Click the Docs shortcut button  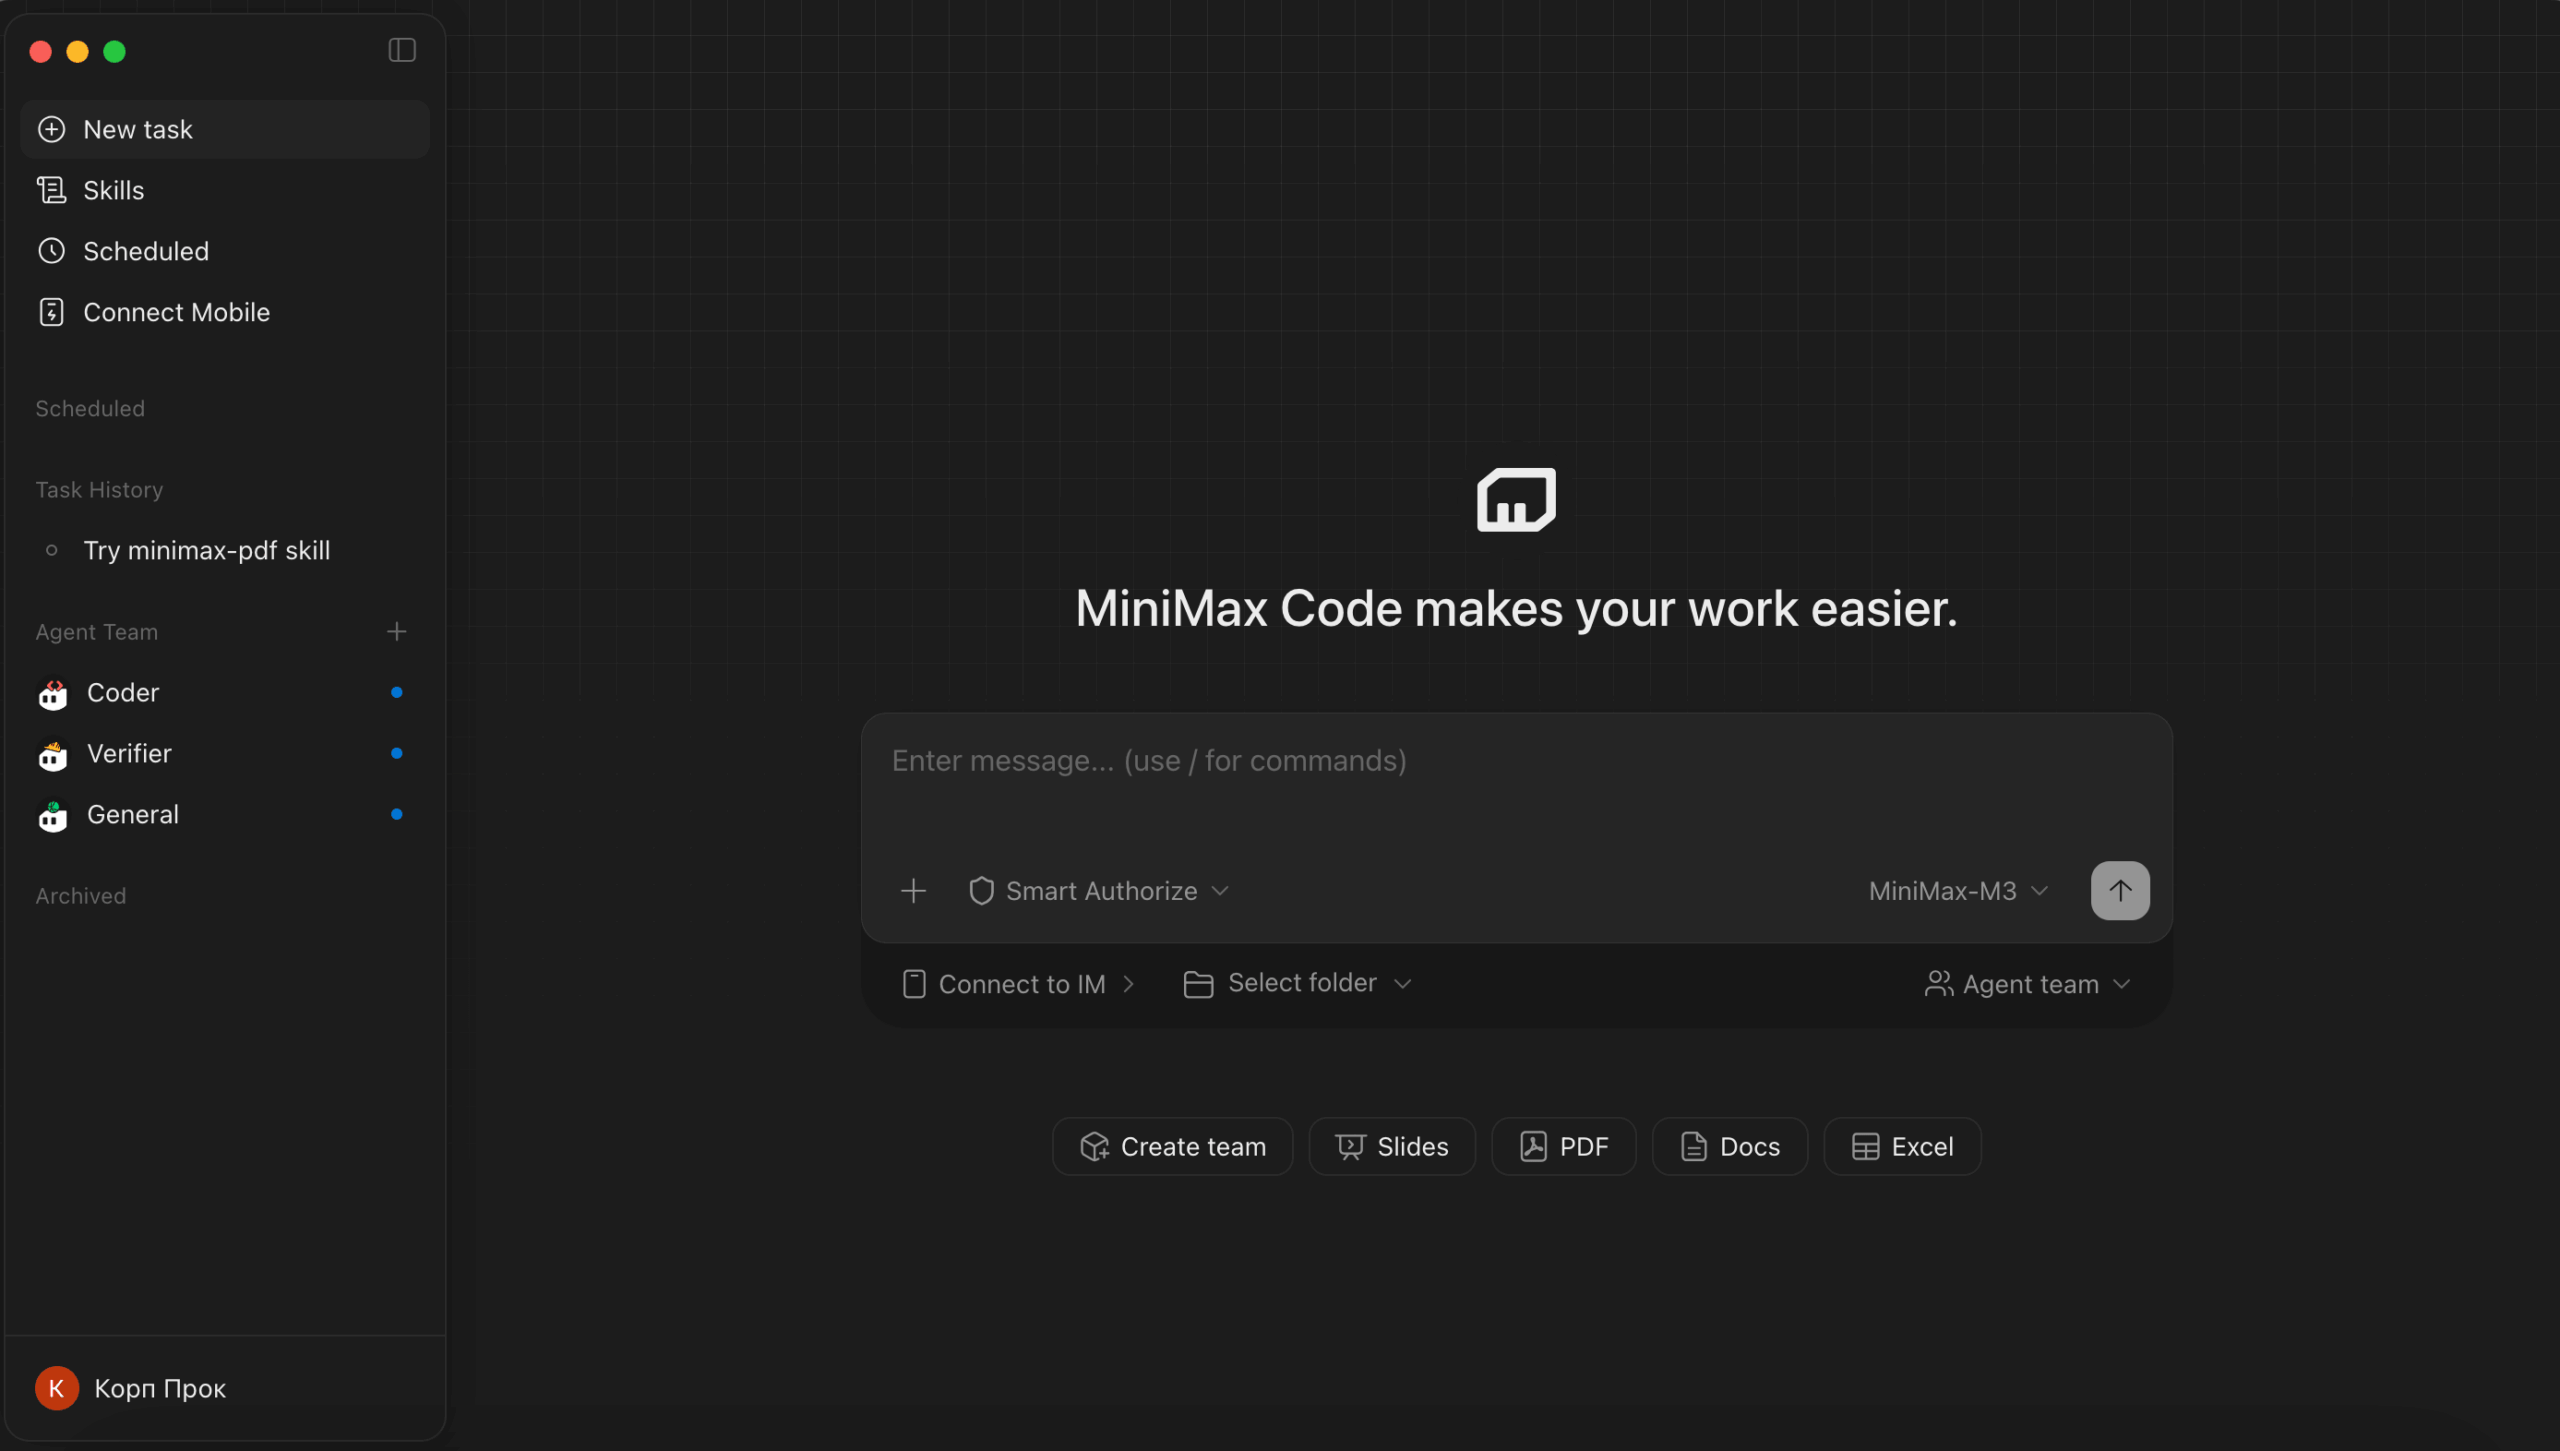pos(1730,1146)
